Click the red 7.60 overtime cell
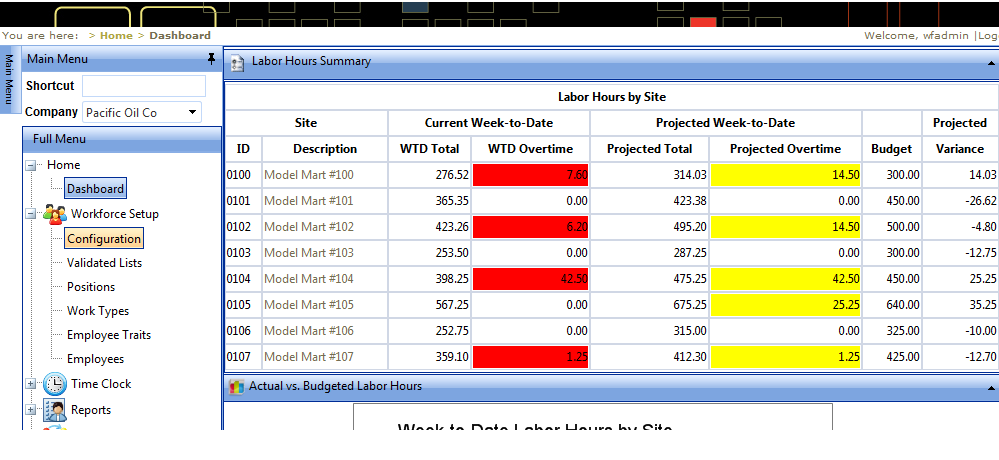The height and width of the screenshot is (460, 999). [x=530, y=175]
